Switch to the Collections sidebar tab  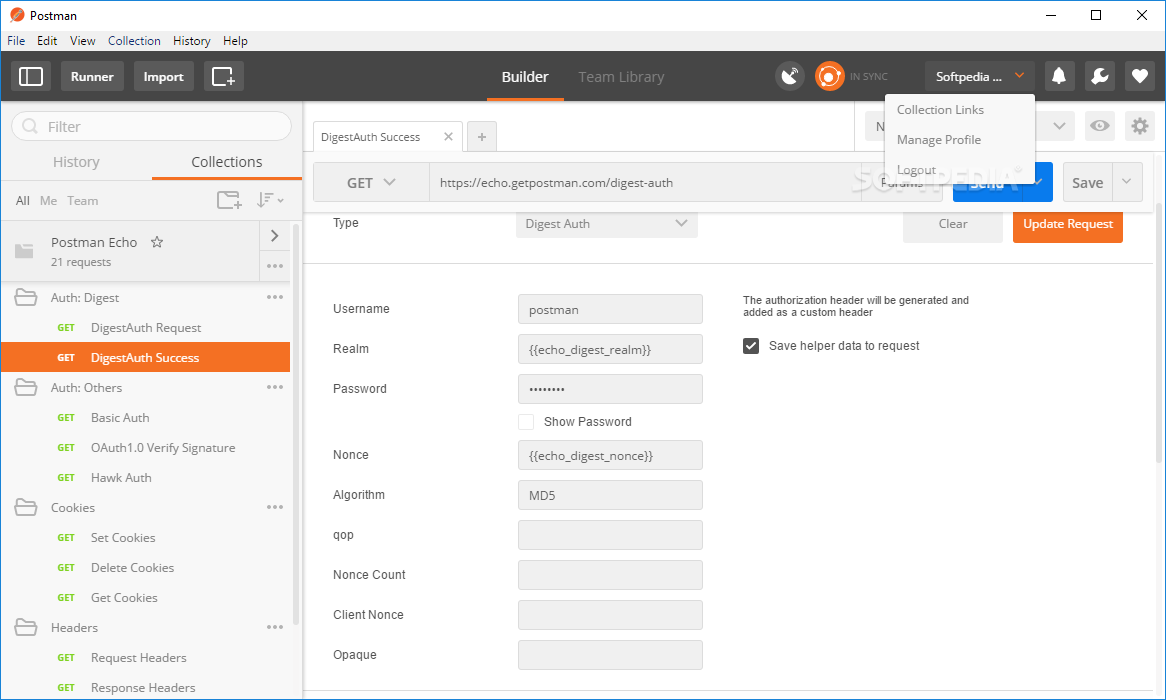(x=227, y=161)
